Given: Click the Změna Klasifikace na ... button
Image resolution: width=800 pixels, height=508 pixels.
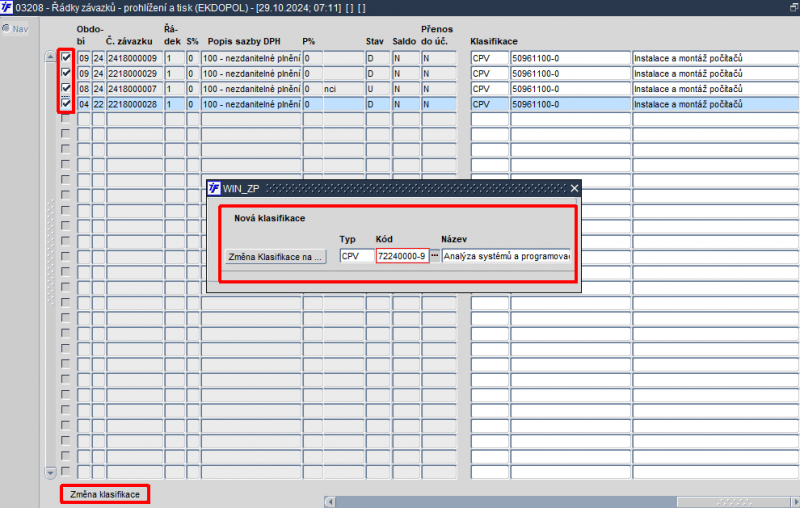Looking at the screenshot, I should (275, 257).
